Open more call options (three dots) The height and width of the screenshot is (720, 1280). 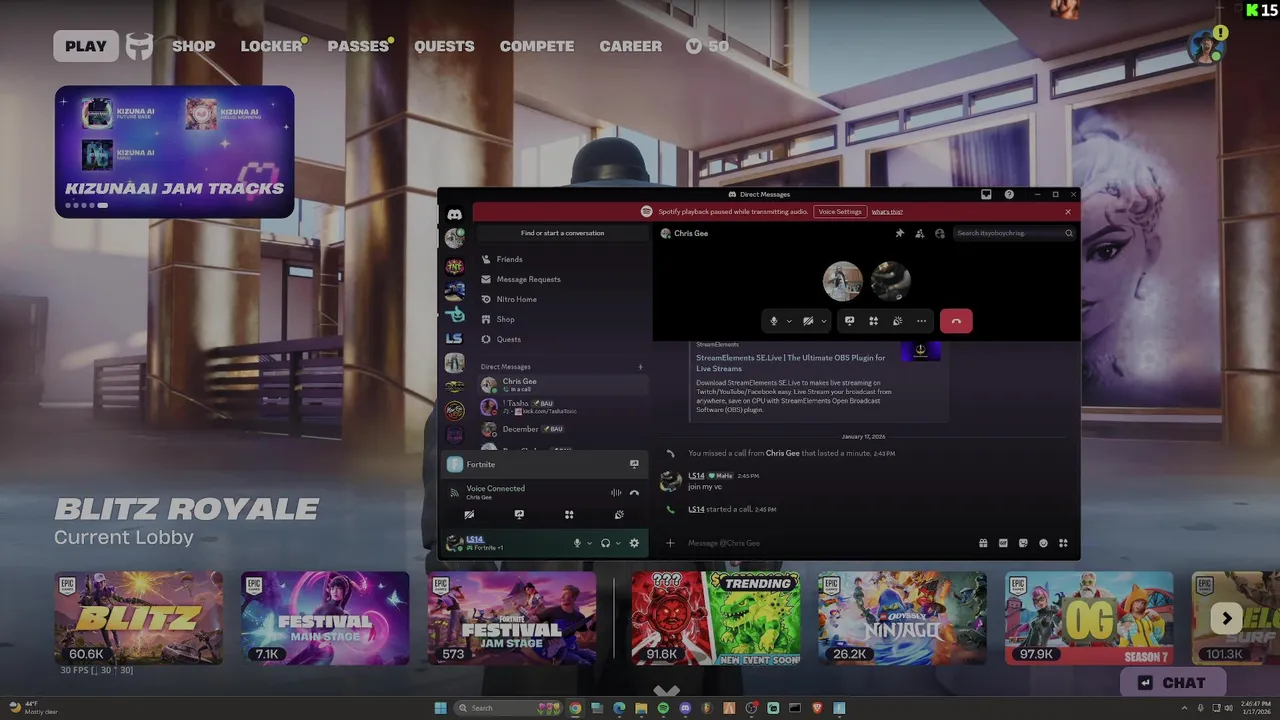click(921, 321)
